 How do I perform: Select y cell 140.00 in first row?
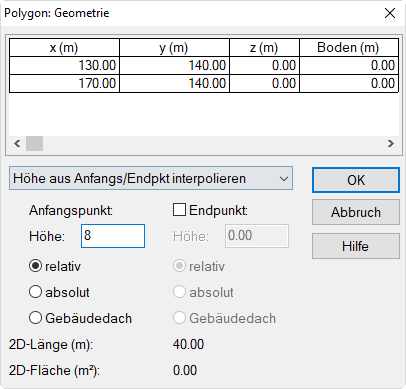click(x=174, y=65)
